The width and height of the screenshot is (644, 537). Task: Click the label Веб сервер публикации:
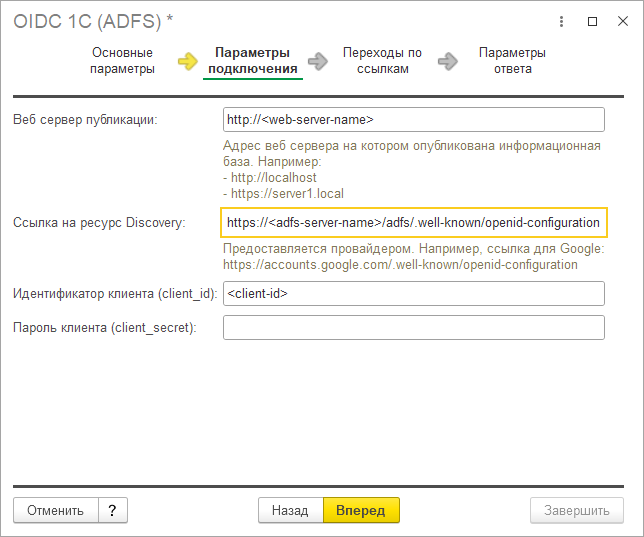click(85, 120)
